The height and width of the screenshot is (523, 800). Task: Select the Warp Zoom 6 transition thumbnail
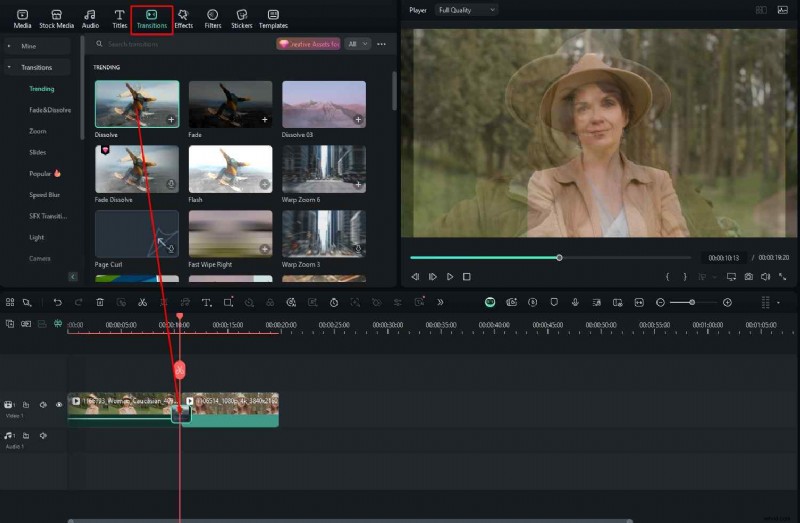click(323, 169)
